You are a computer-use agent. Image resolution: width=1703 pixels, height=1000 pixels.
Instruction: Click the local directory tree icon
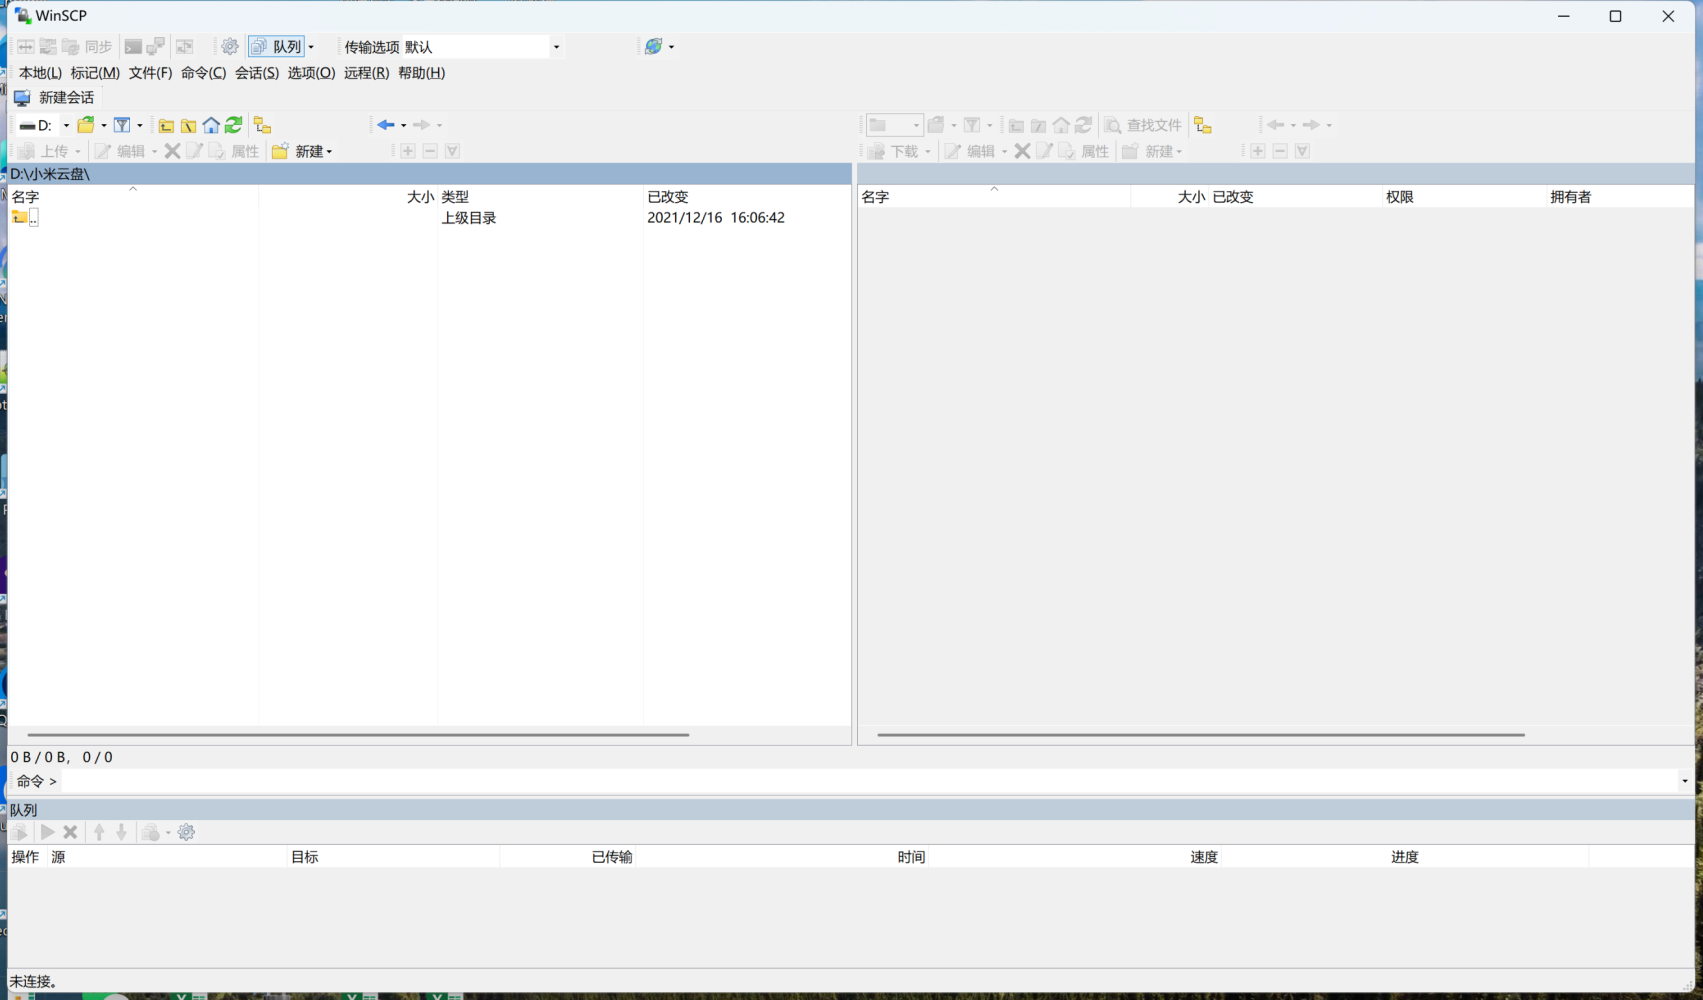262,125
